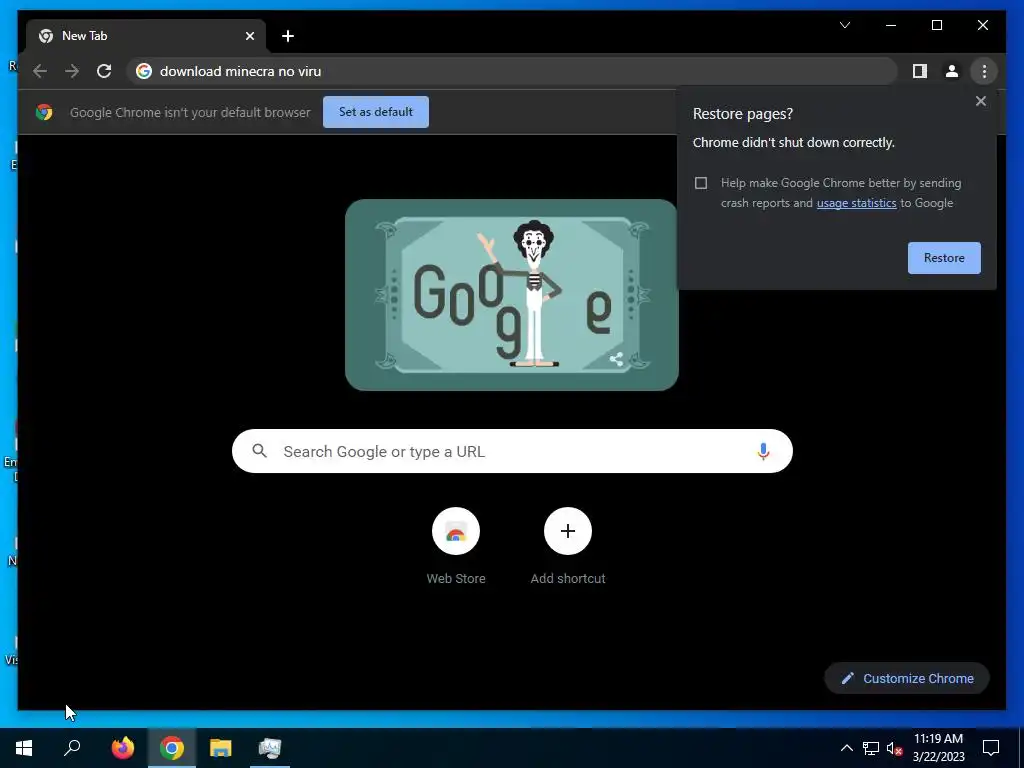
Task: Click the Add shortcut plus tile
Action: pos(568,531)
